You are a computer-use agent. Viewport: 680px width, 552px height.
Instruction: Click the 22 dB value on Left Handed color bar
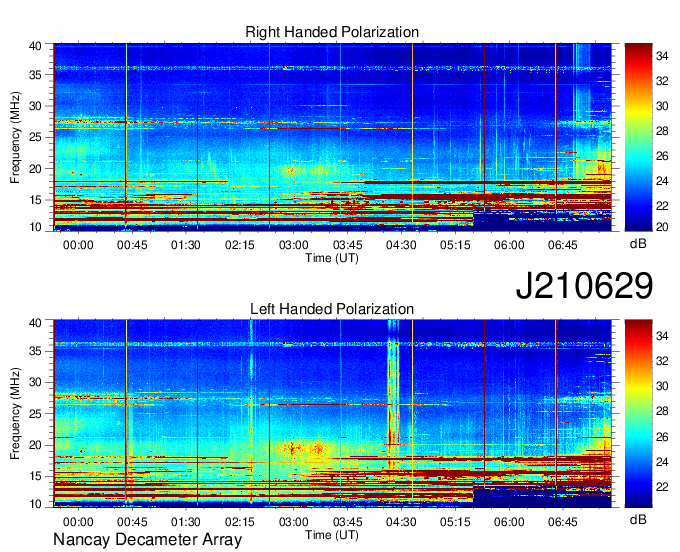coord(662,487)
